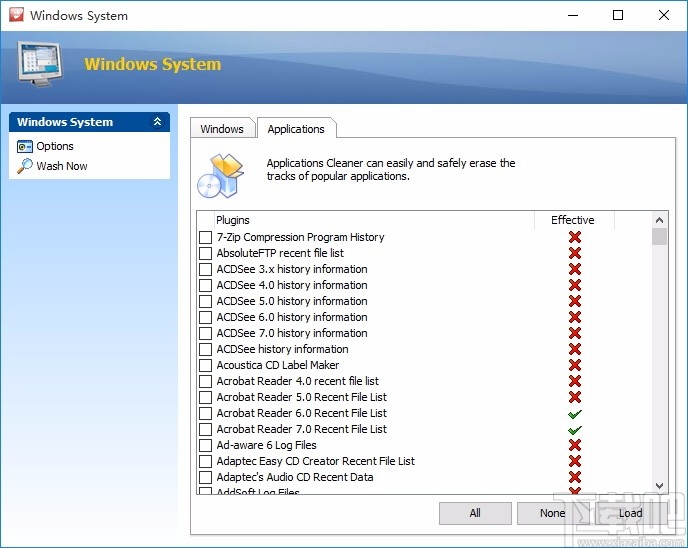Click red X status for AbsoluteFTP row
This screenshot has width=688, height=548.
[575, 253]
